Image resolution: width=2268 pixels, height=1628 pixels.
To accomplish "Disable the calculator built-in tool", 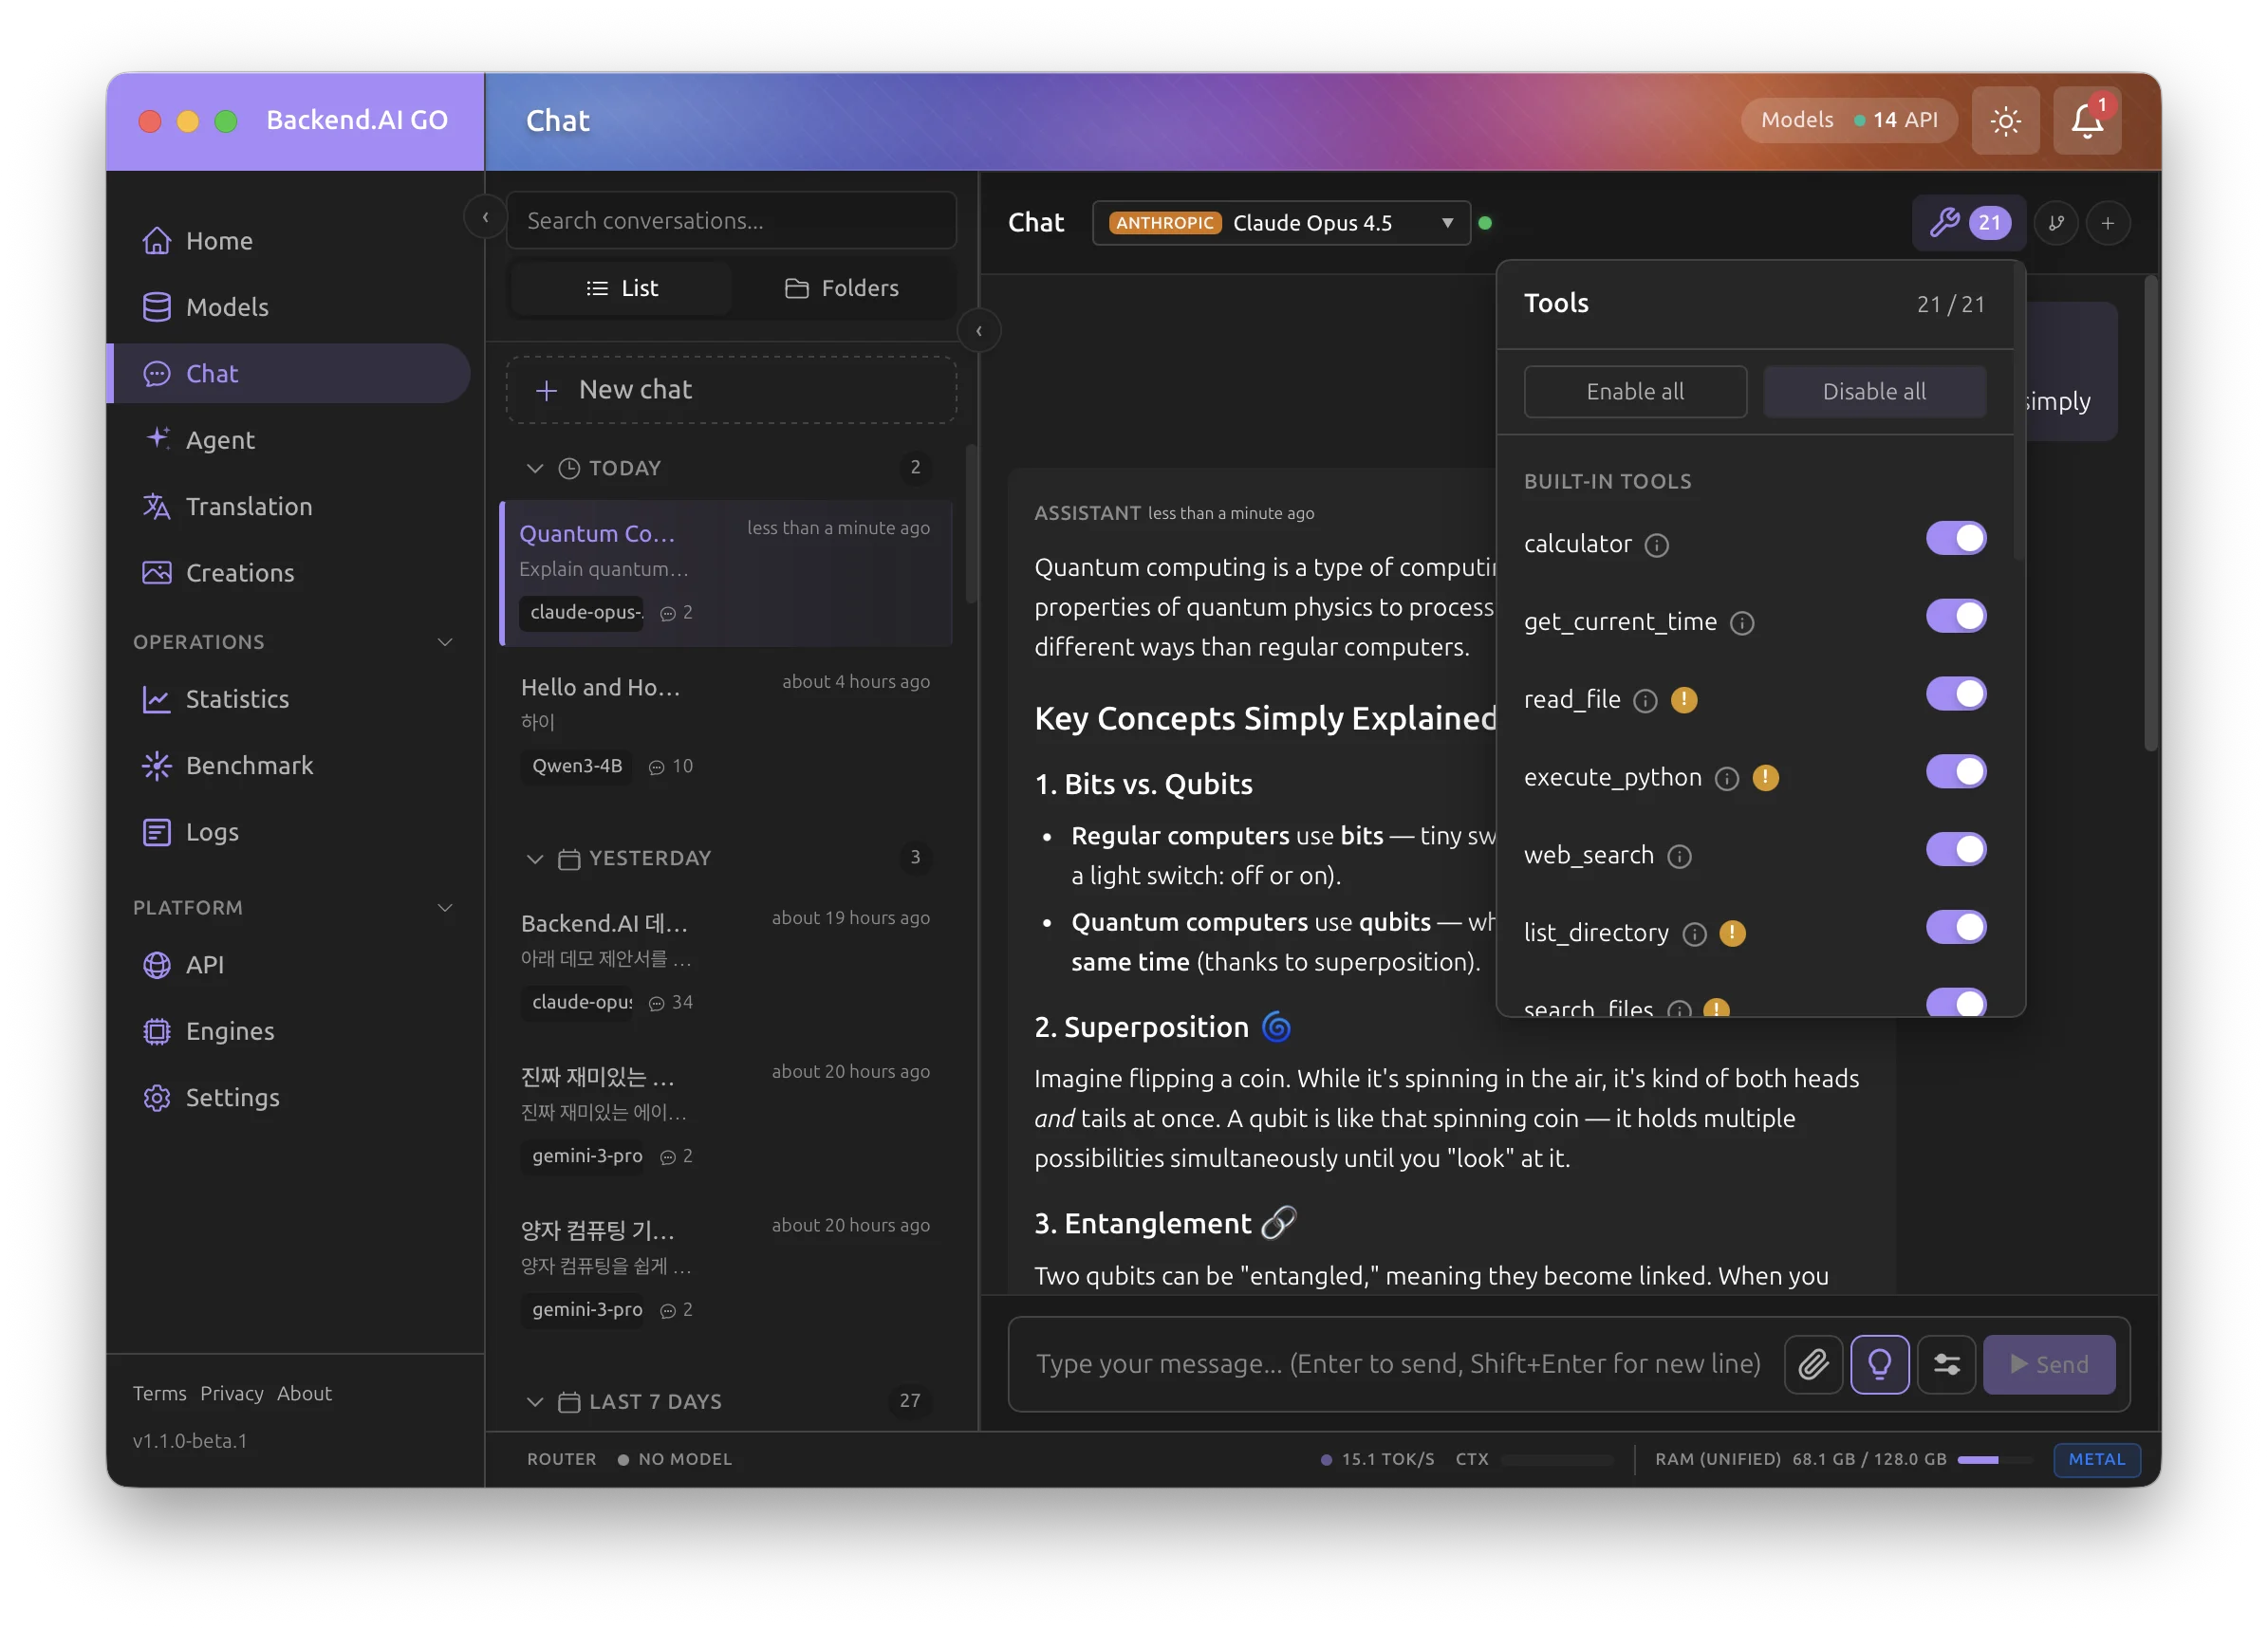I will [1956, 538].
